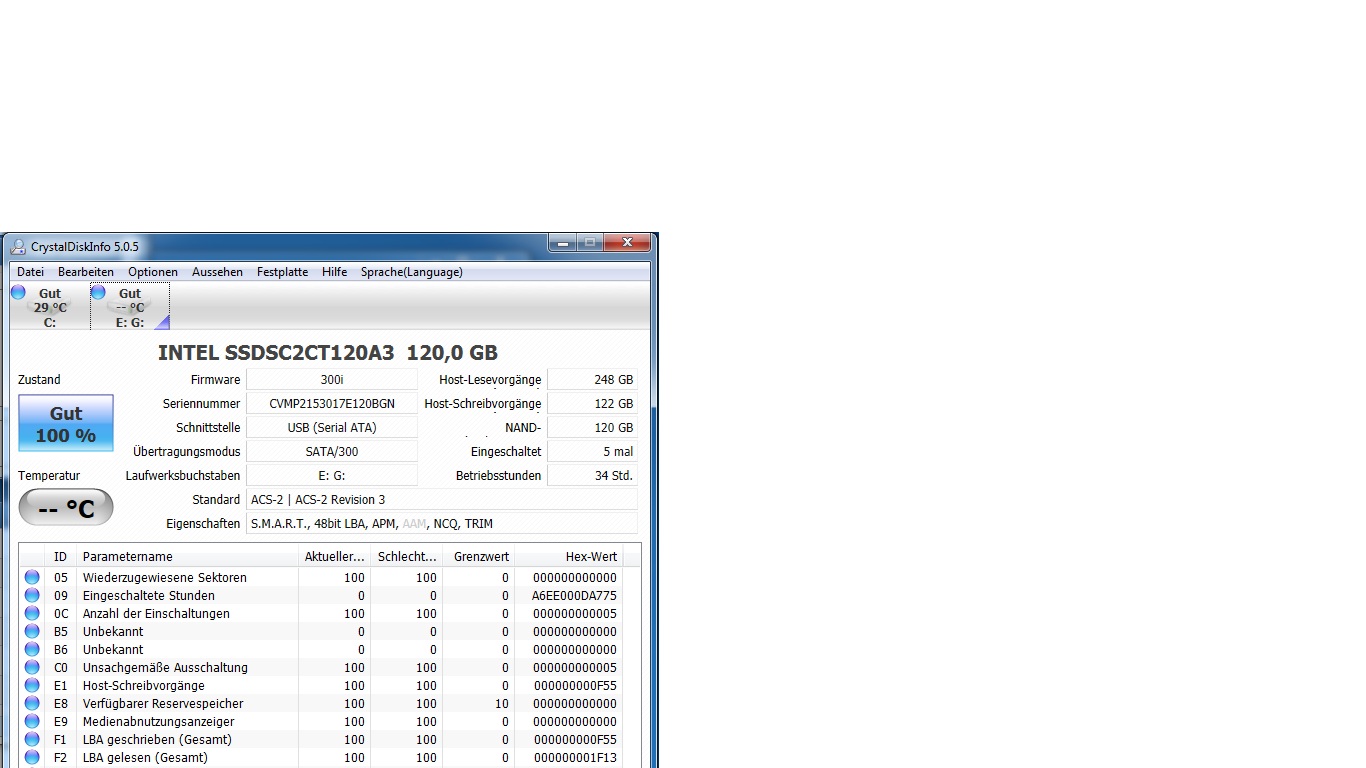
Task: Click the Grenzwert column header
Action: [x=478, y=557]
